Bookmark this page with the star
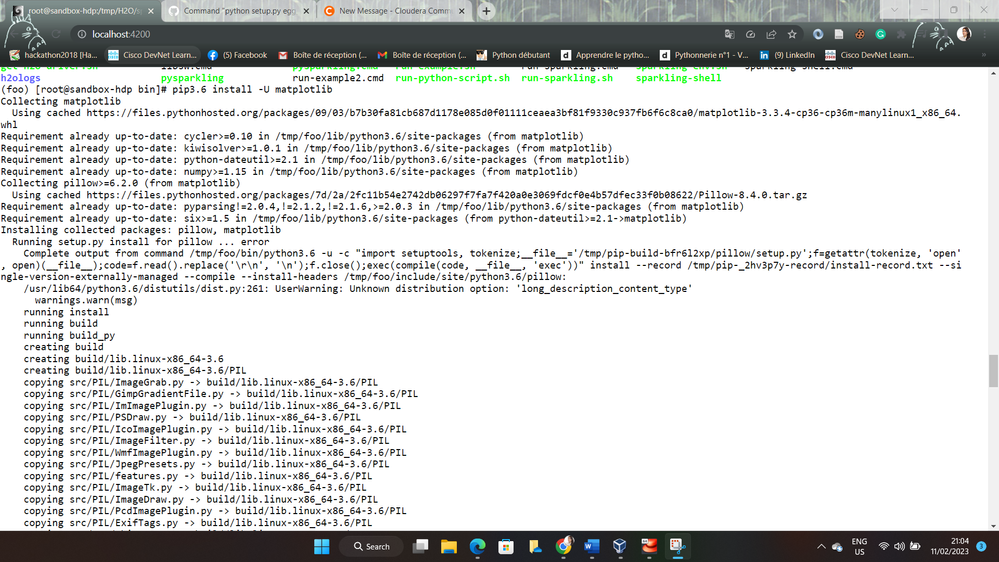Viewport: 999px width, 562px height. click(792, 34)
